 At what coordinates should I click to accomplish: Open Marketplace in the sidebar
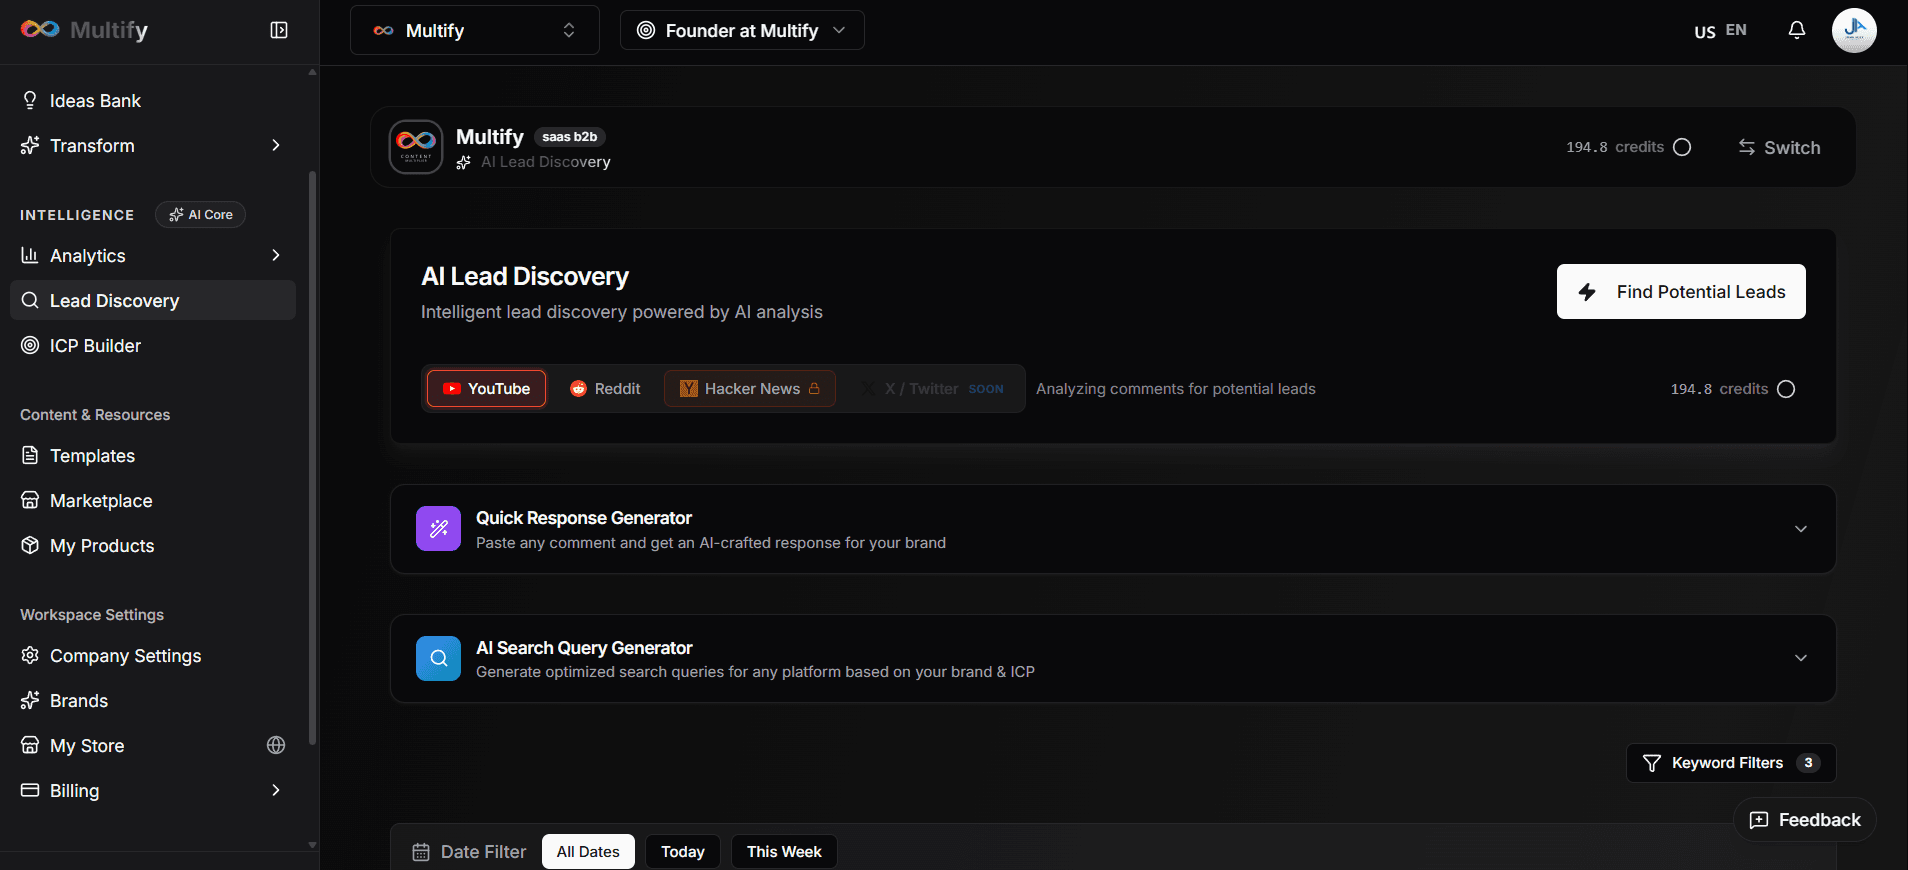[x=153, y=501]
